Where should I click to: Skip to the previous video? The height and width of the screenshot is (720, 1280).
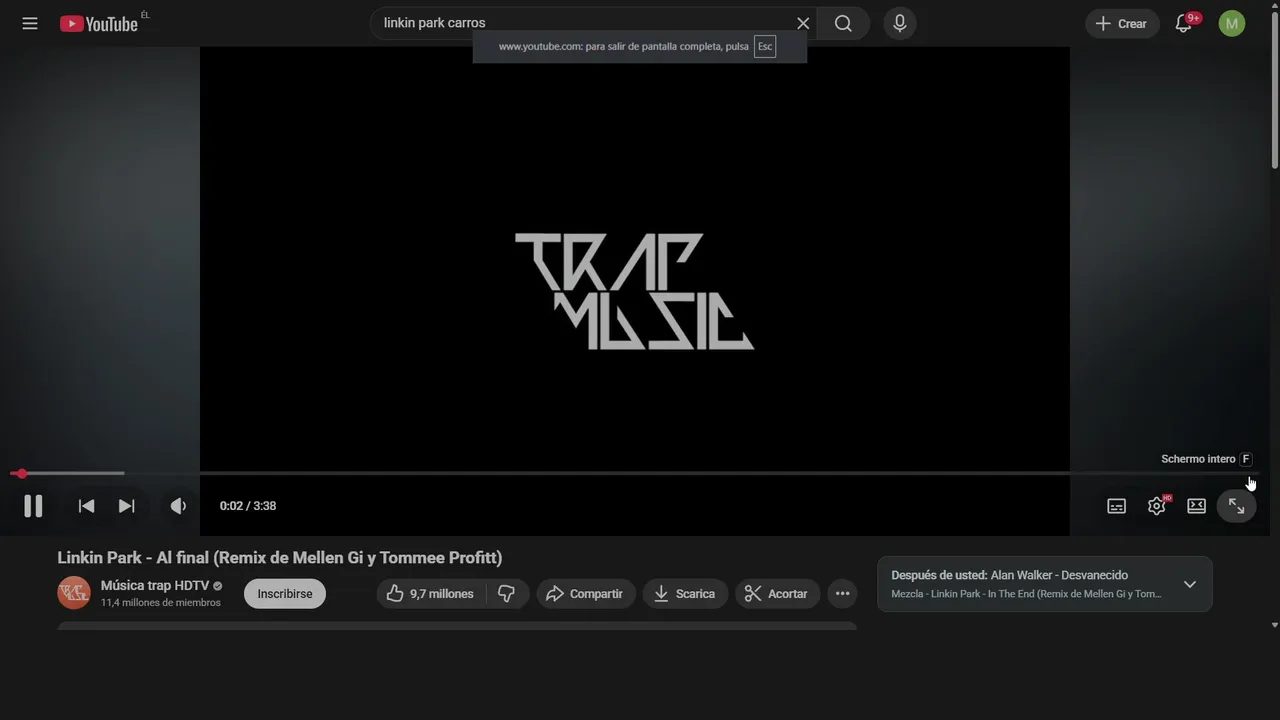(87, 506)
